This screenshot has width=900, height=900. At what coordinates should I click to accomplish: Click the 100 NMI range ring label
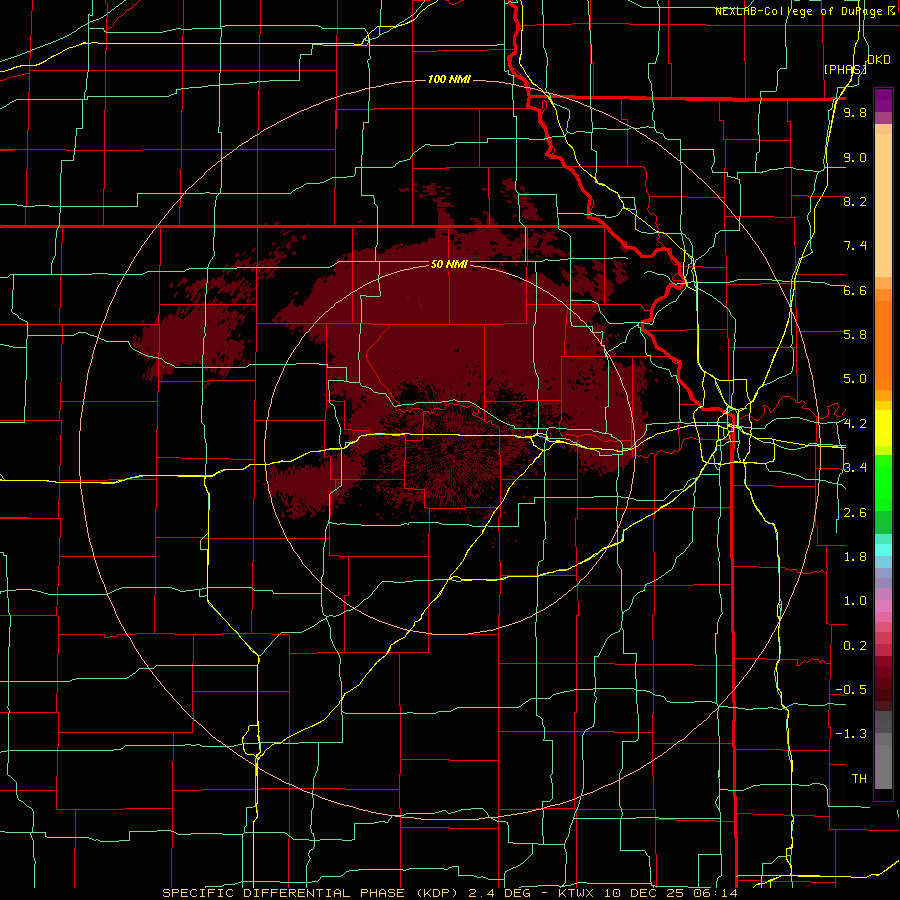coord(449,79)
